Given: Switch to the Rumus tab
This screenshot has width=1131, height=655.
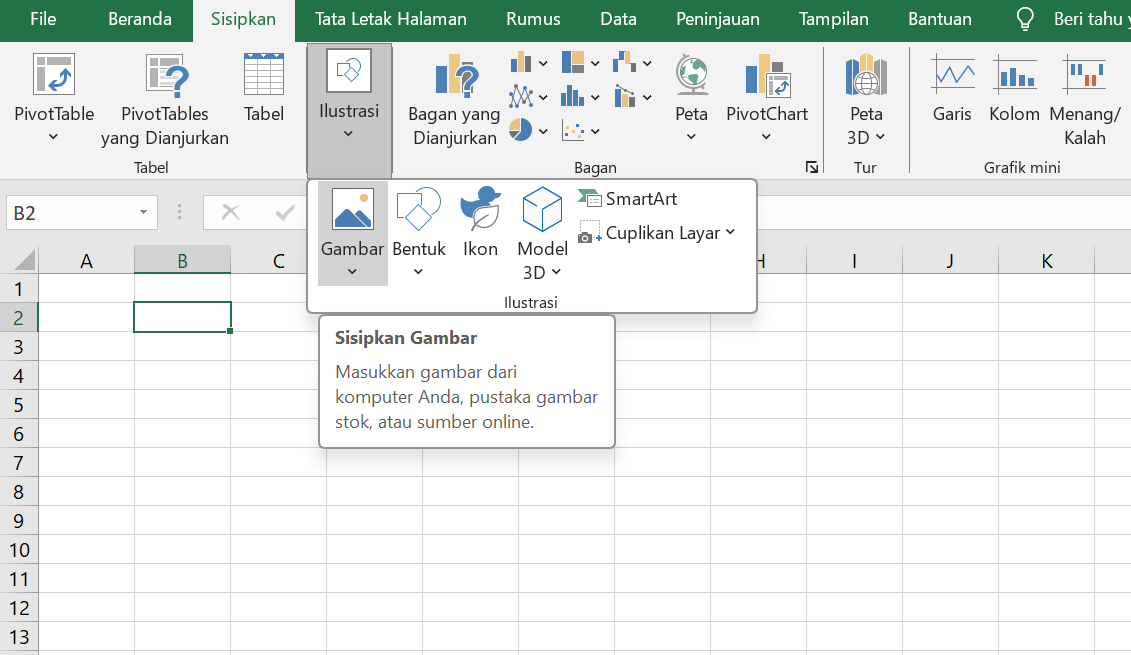Looking at the screenshot, I should pyautogui.click(x=533, y=18).
